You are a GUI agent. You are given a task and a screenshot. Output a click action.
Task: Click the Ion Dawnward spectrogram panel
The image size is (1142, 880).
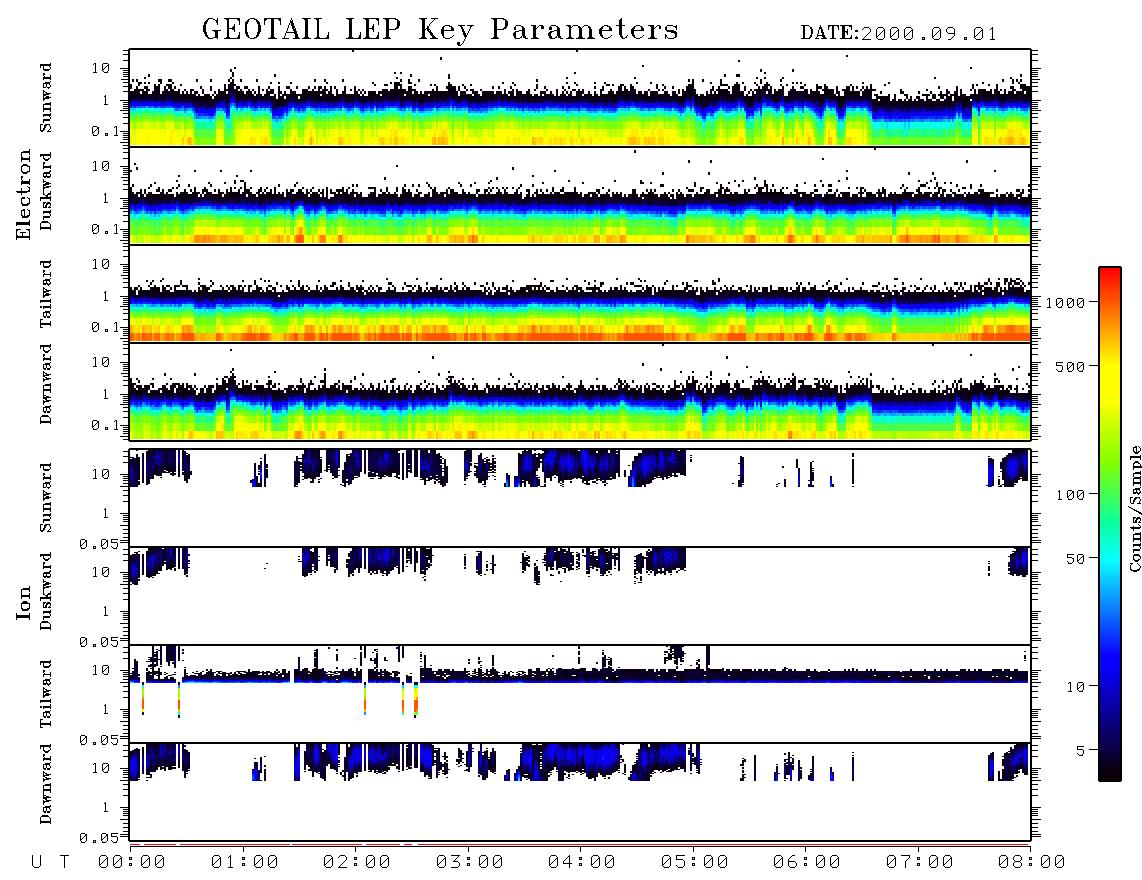pyautogui.click(x=580, y=791)
